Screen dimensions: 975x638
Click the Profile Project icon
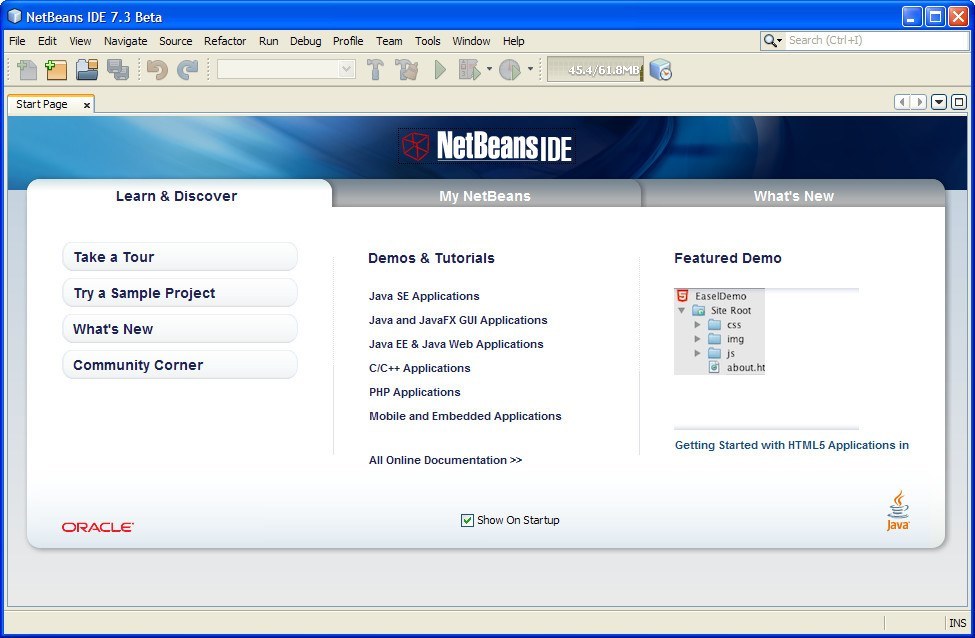point(510,70)
